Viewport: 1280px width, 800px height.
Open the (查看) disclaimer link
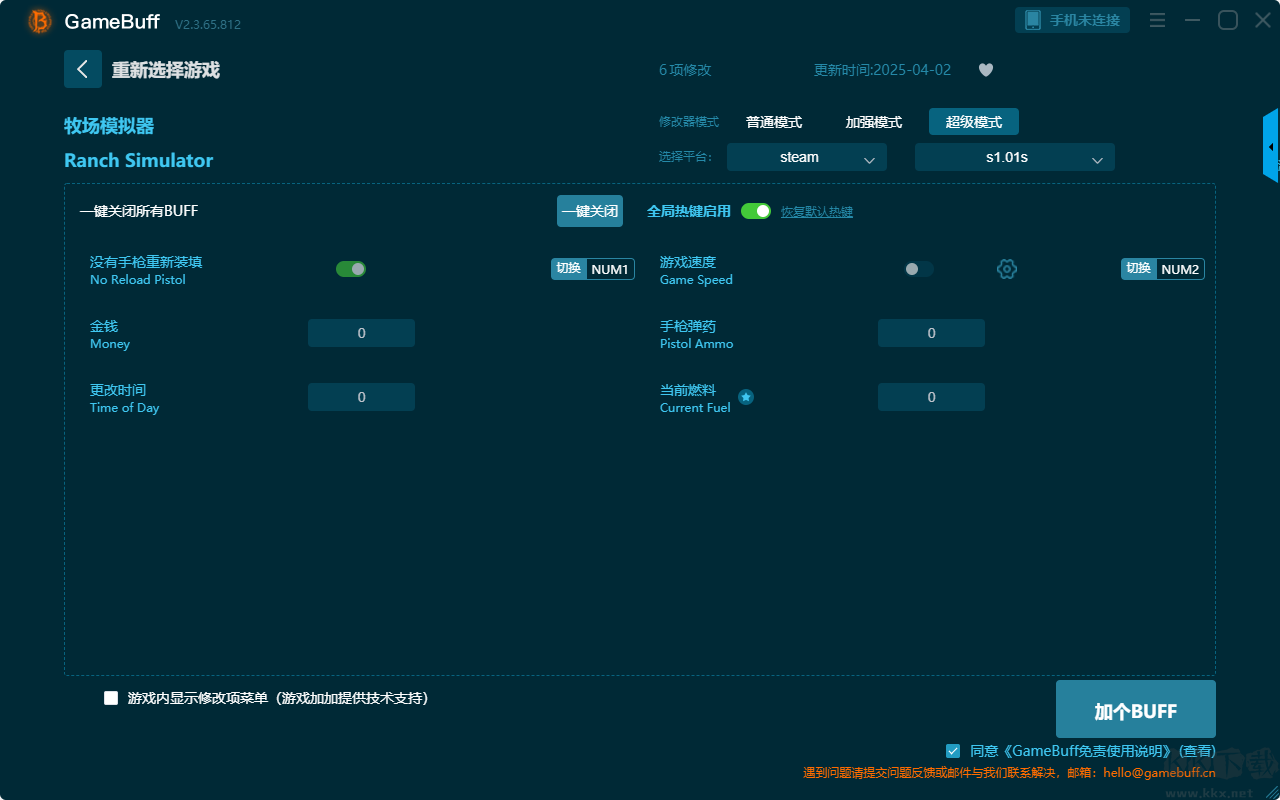[x=1198, y=751]
